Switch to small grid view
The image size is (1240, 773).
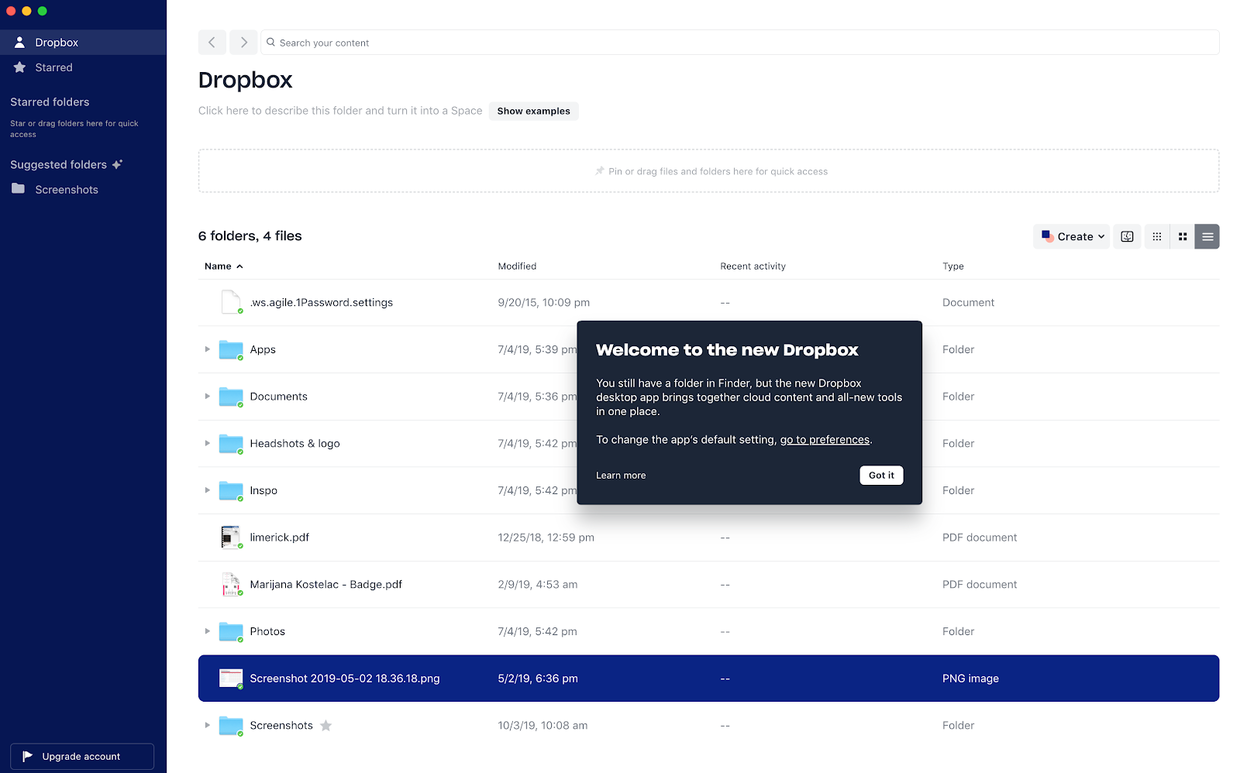(1157, 237)
